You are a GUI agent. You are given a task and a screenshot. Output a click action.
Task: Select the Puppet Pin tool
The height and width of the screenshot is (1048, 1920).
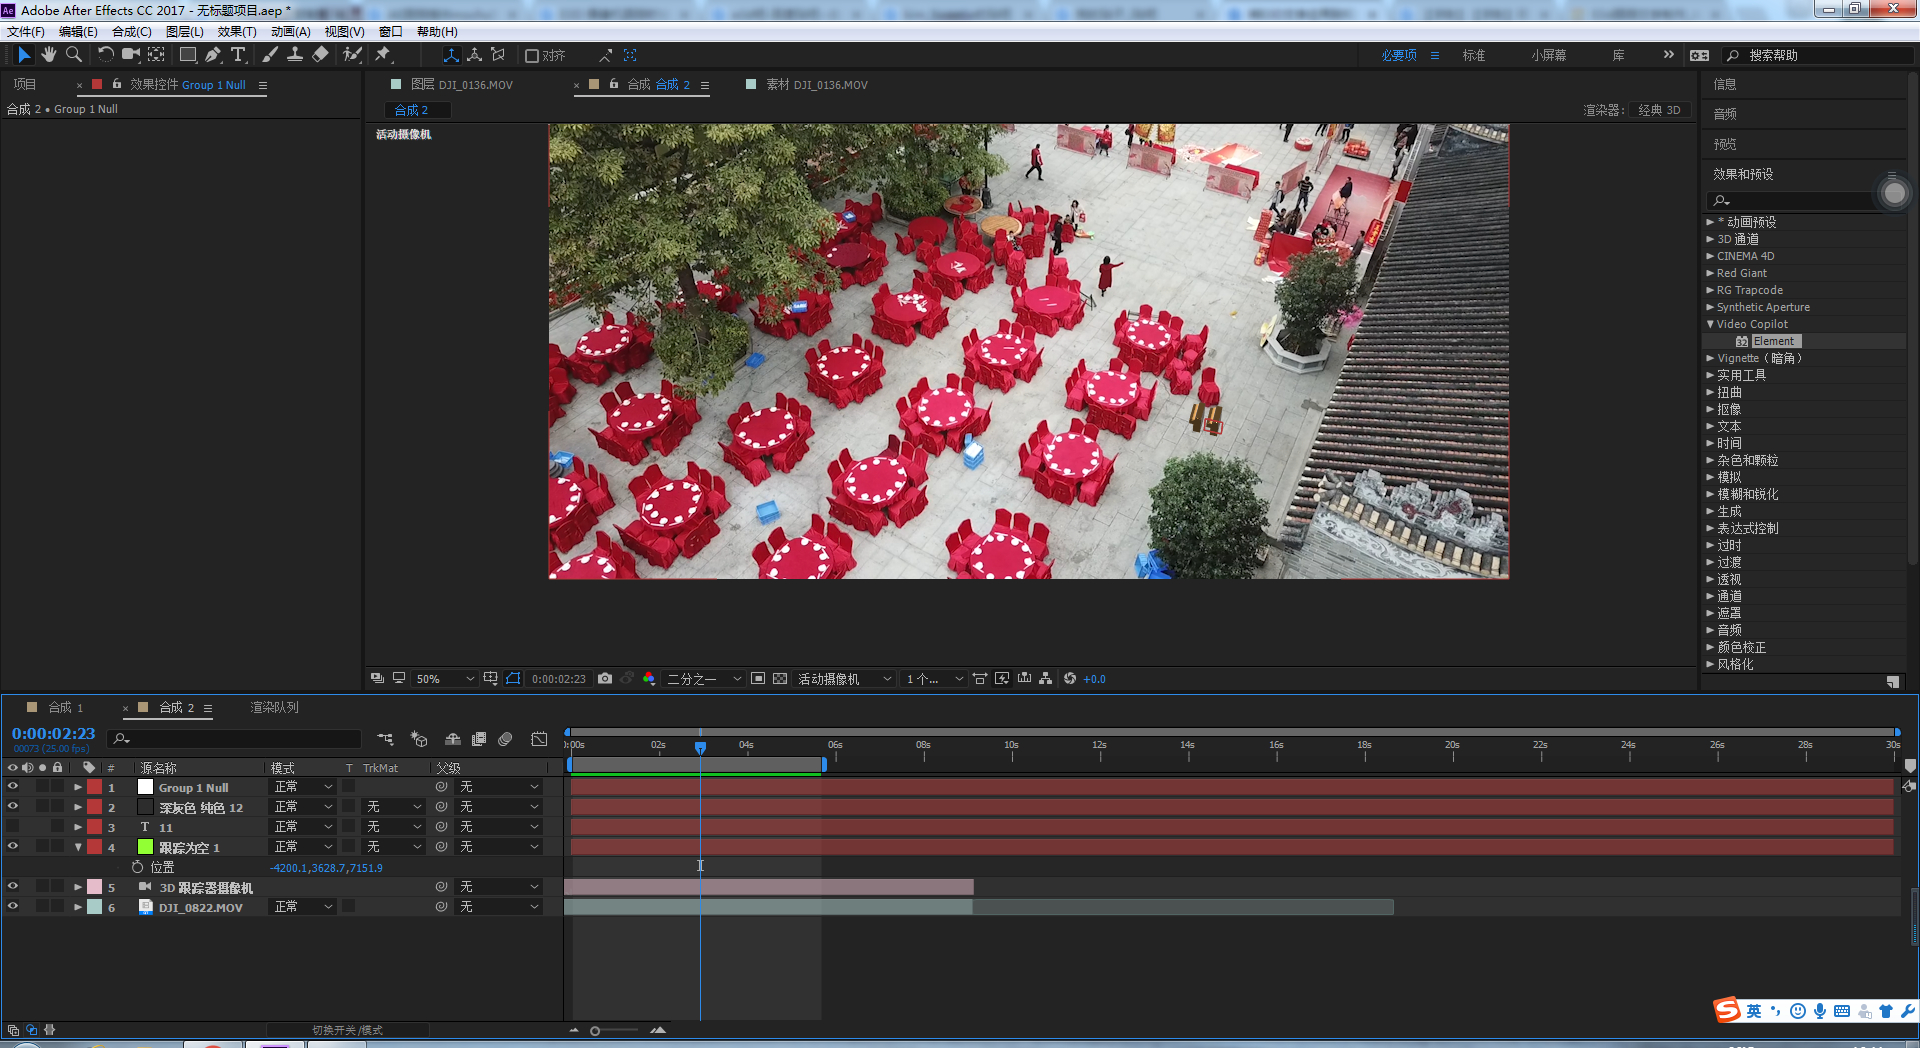coord(383,55)
